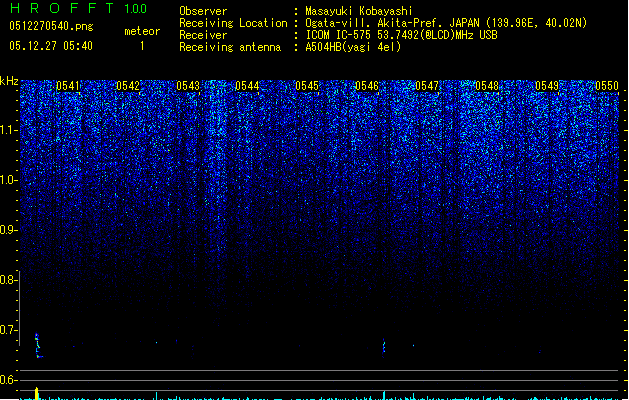Click the 0545 time marker
The image size is (629, 400).
(x=307, y=86)
